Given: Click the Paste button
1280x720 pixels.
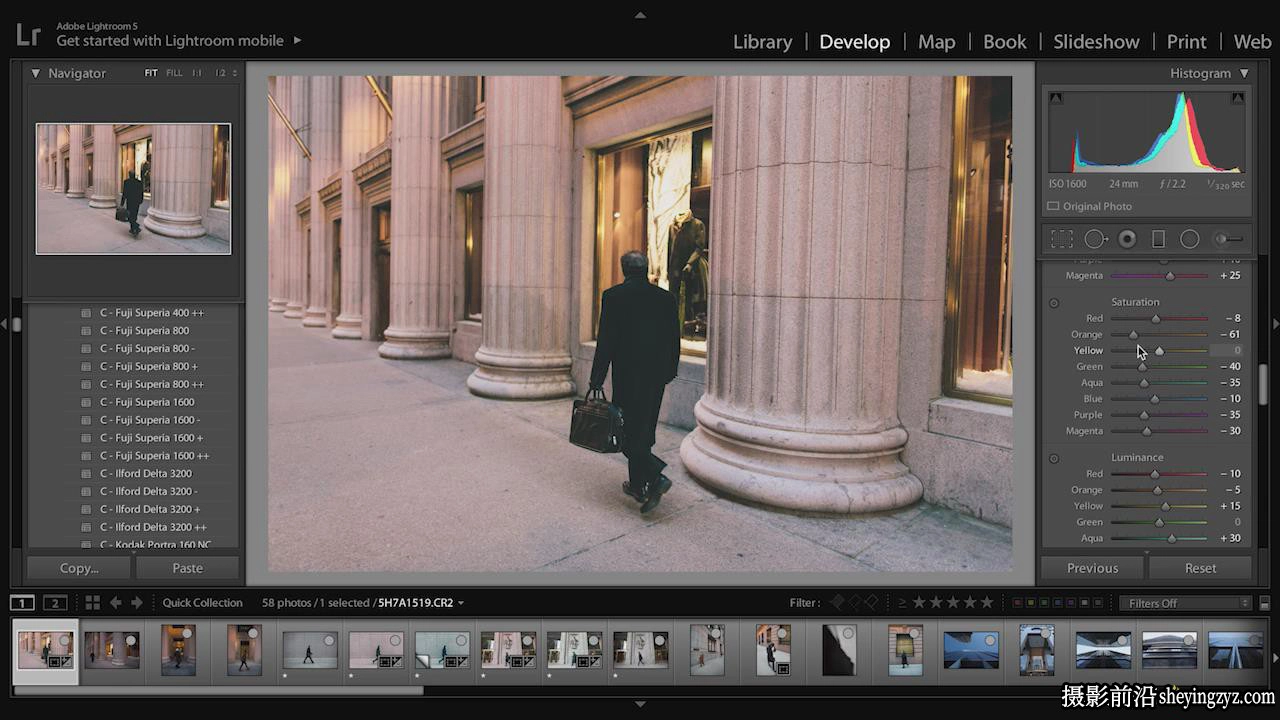Looking at the screenshot, I should [188, 568].
